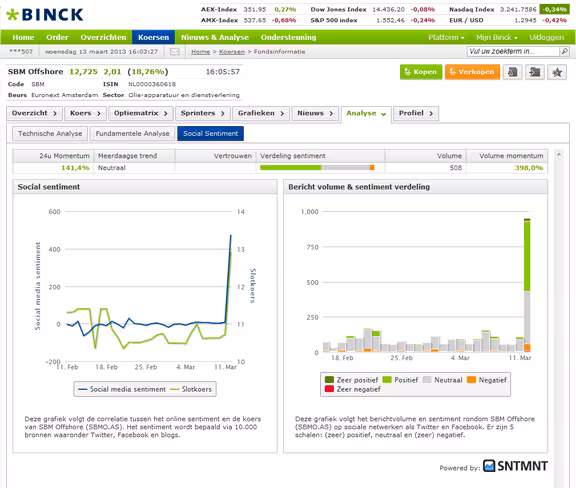Viewport: 576px width, 488px height.
Task: Click the document icon beside Verkopen
Action: [x=513, y=72]
